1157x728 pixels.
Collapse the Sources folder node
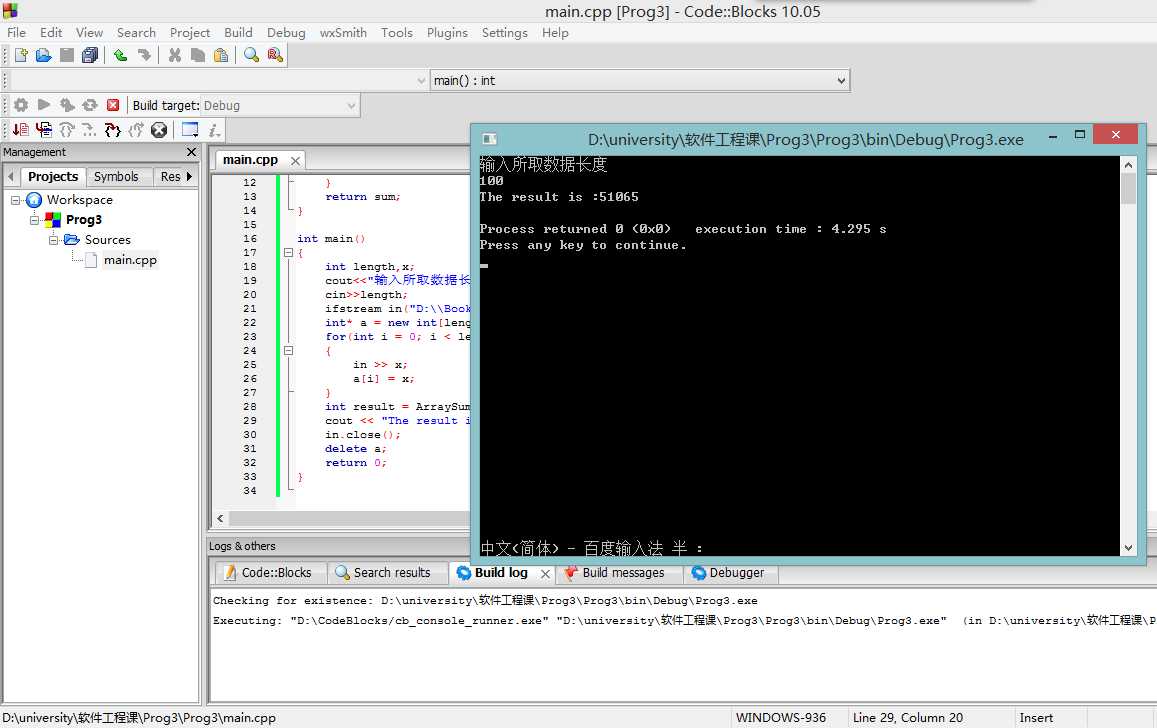click(53, 240)
